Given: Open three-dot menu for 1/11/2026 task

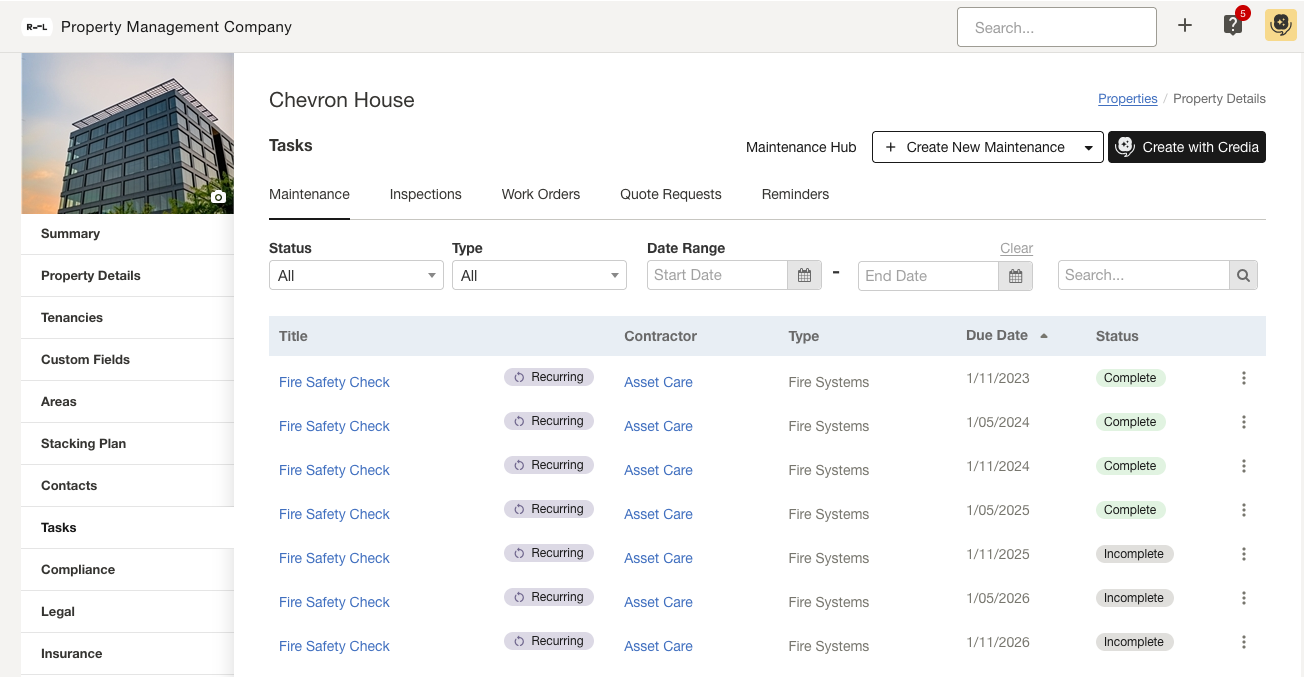Looking at the screenshot, I should click(1244, 642).
